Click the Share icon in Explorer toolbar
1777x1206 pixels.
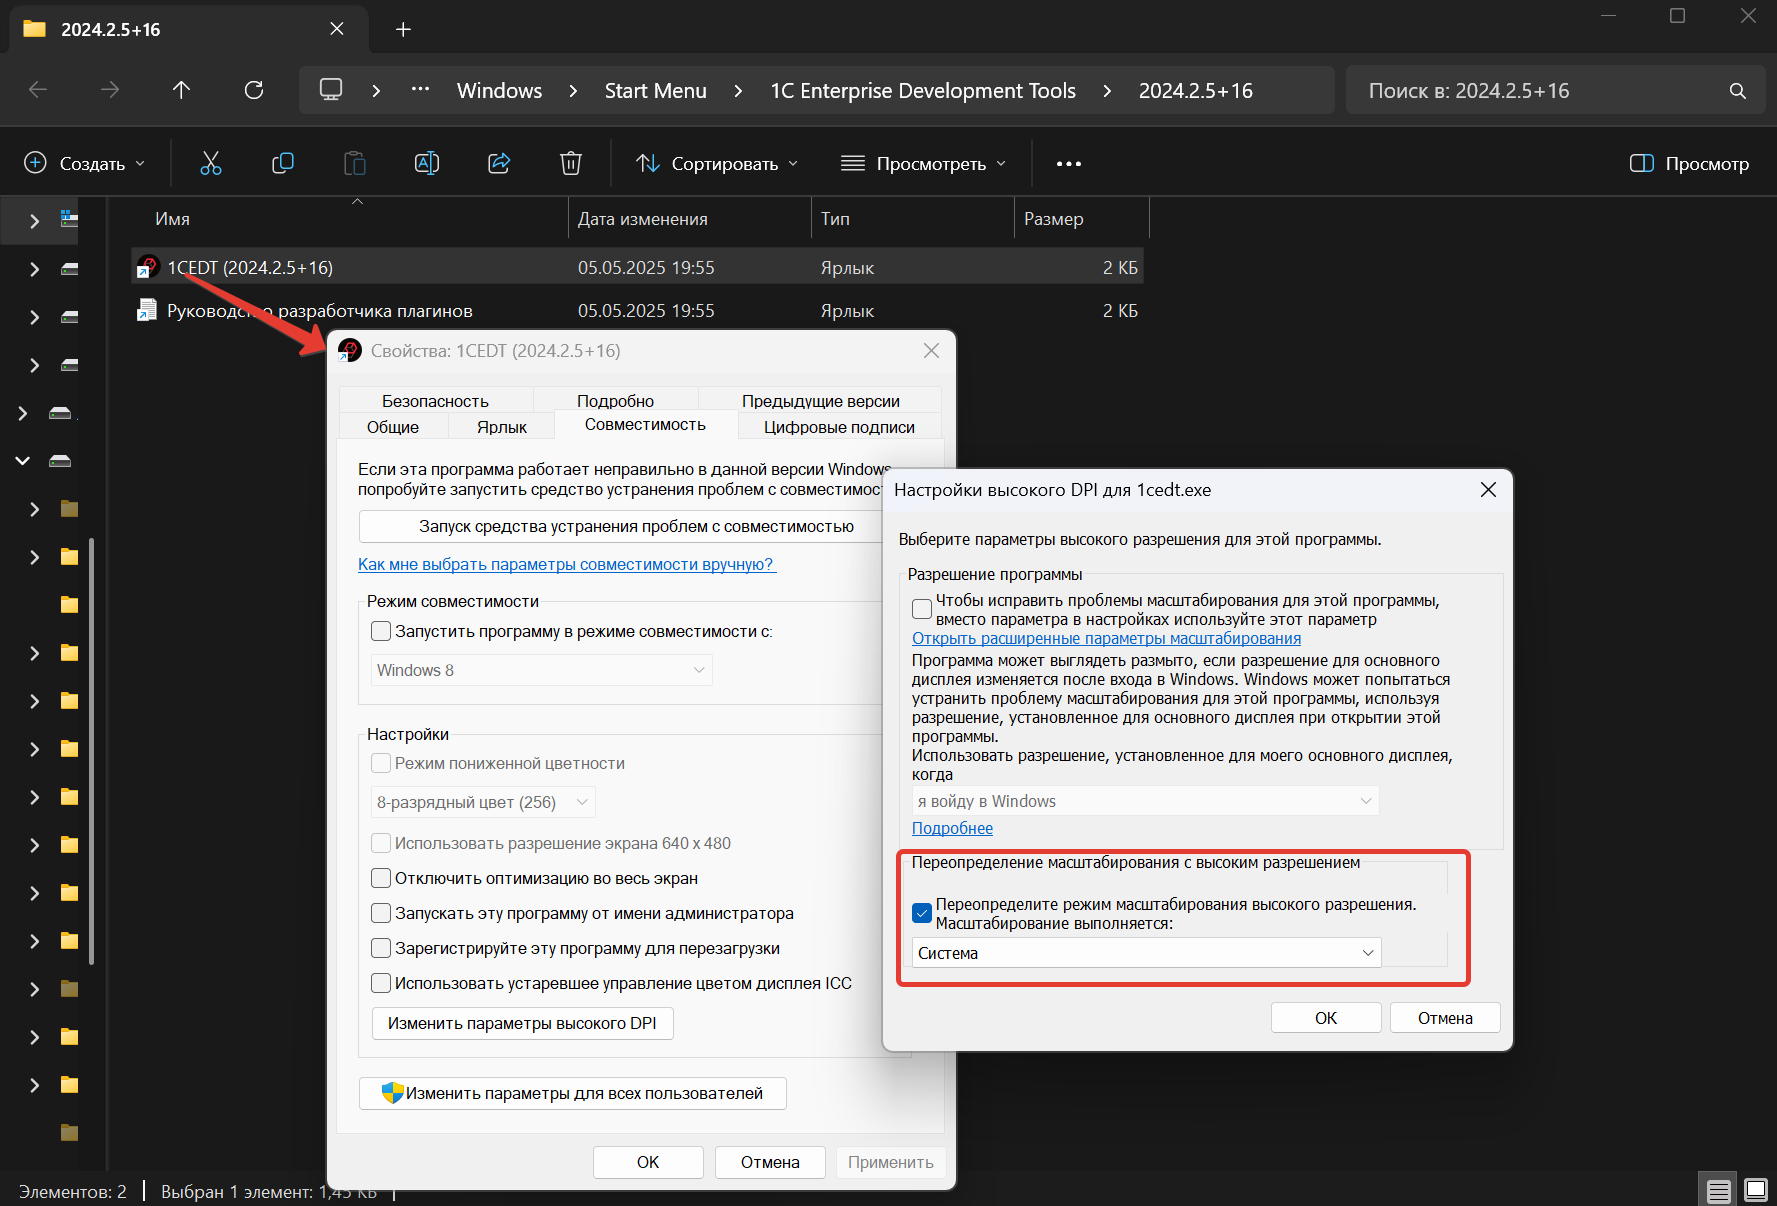click(x=499, y=163)
